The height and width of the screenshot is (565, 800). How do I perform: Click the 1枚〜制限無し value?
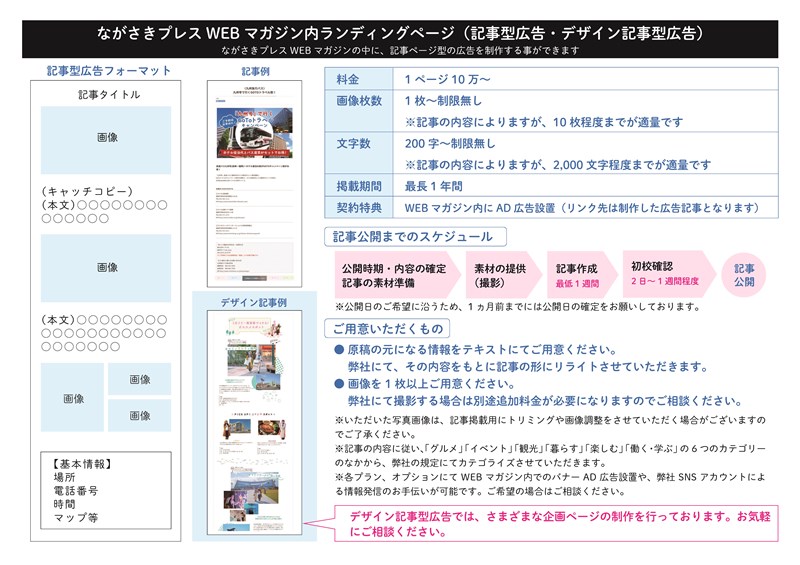pyautogui.click(x=443, y=101)
